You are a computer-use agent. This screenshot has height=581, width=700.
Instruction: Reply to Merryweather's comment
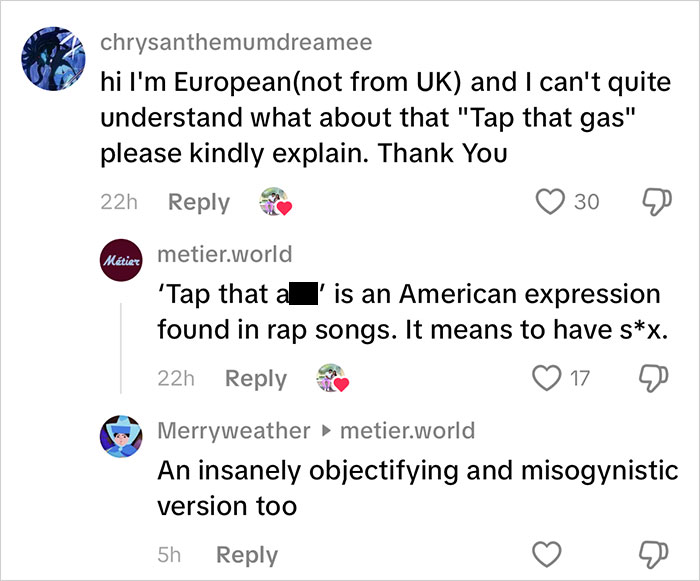tap(247, 555)
